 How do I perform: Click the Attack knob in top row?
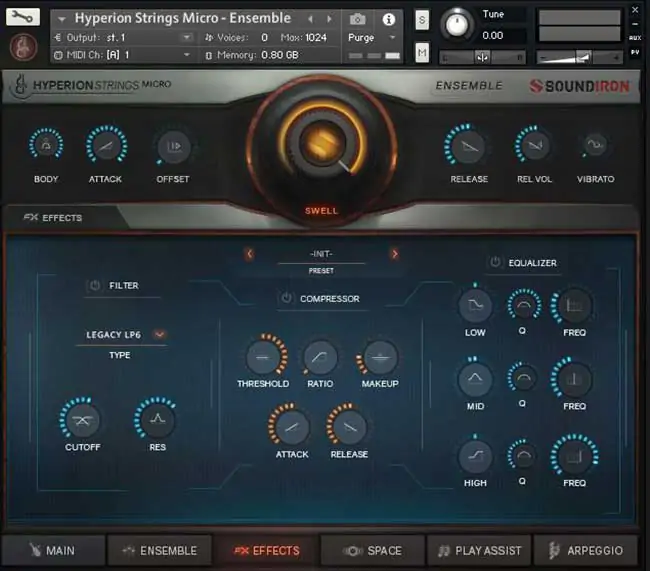pos(106,145)
